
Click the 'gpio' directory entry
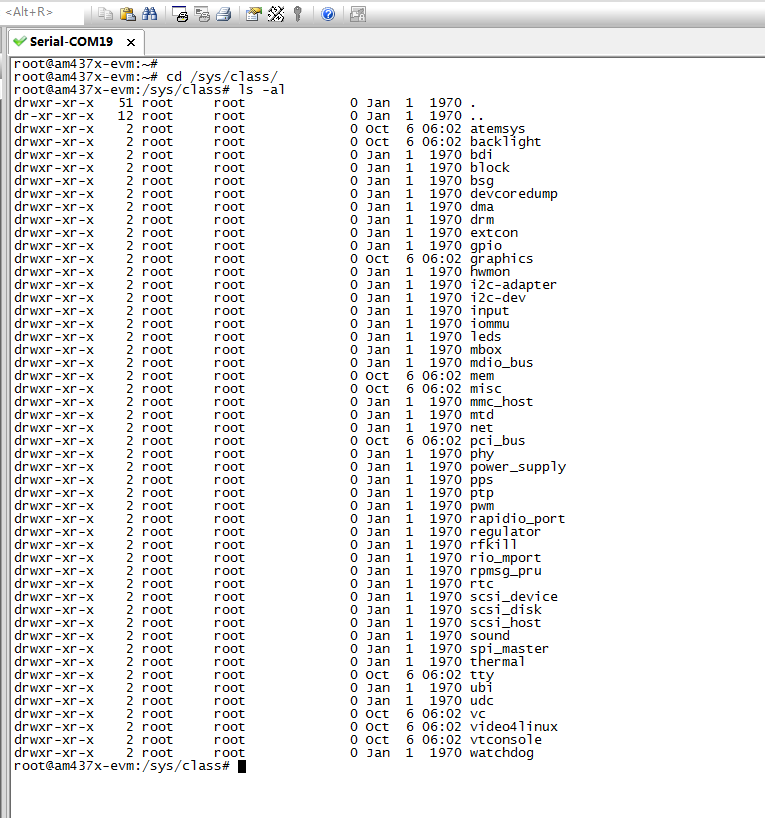click(486, 246)
